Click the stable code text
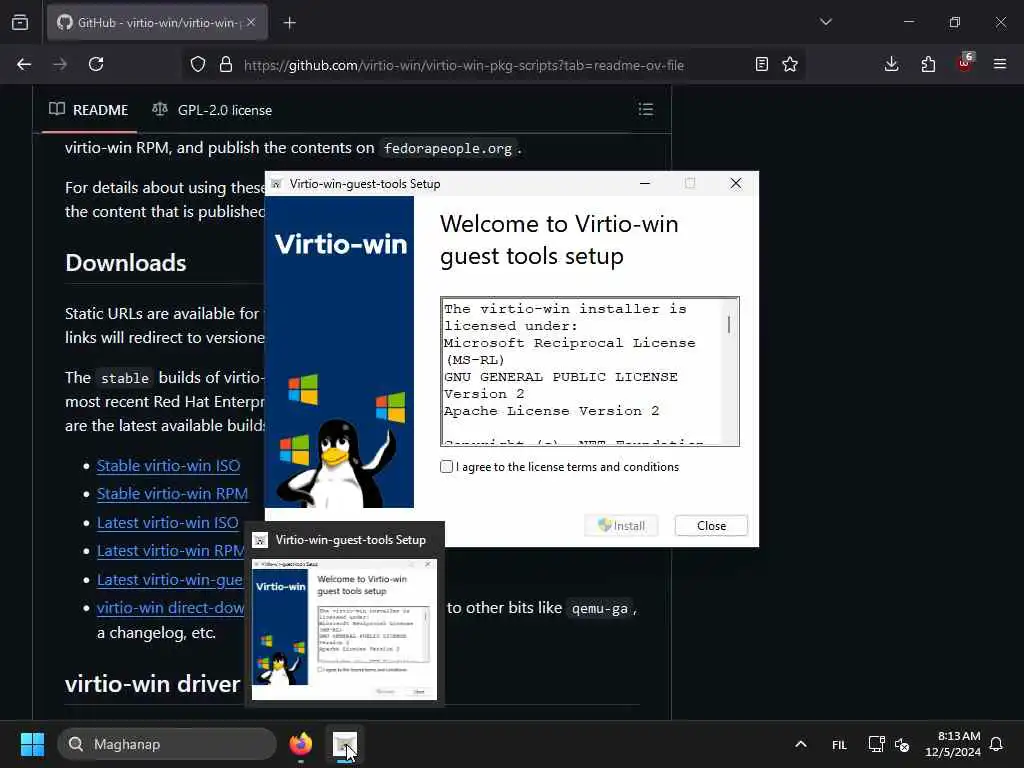1024x768 pixels. point(125,378)
